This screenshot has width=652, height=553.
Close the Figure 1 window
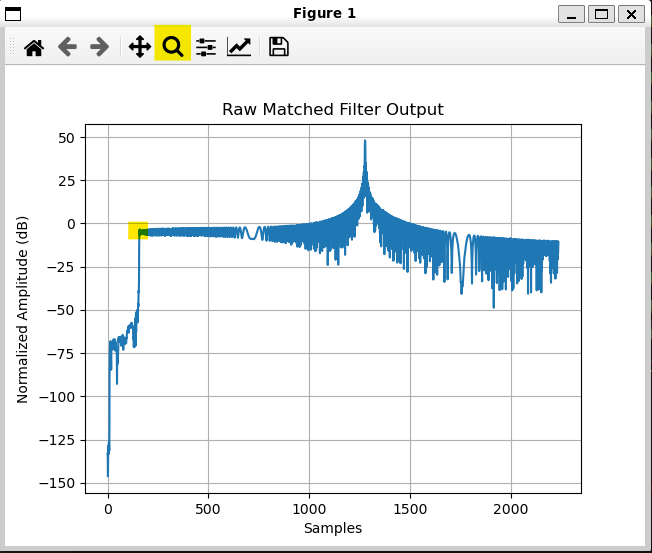(631, 14)
